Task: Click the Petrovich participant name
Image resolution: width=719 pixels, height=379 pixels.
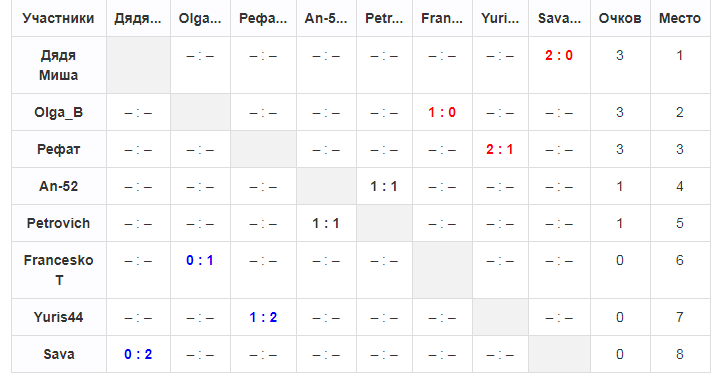Action: [58, 223]
